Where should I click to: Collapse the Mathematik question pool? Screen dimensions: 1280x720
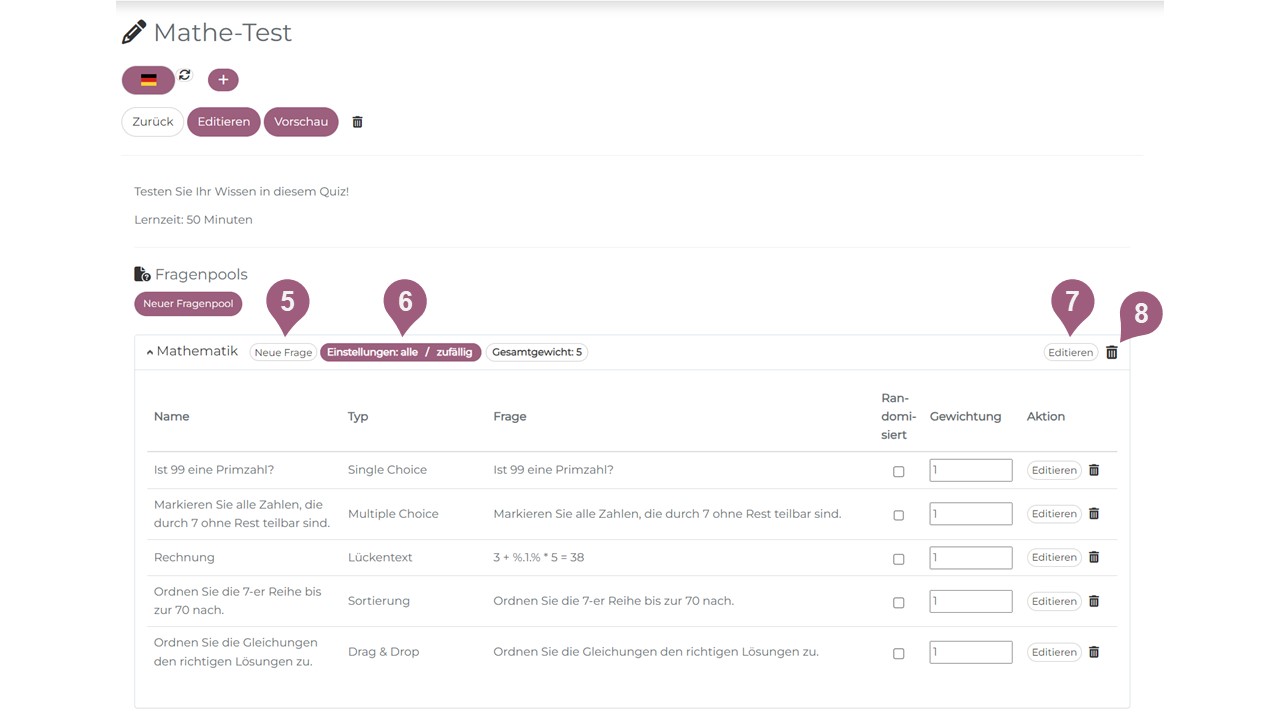(150, 352)
